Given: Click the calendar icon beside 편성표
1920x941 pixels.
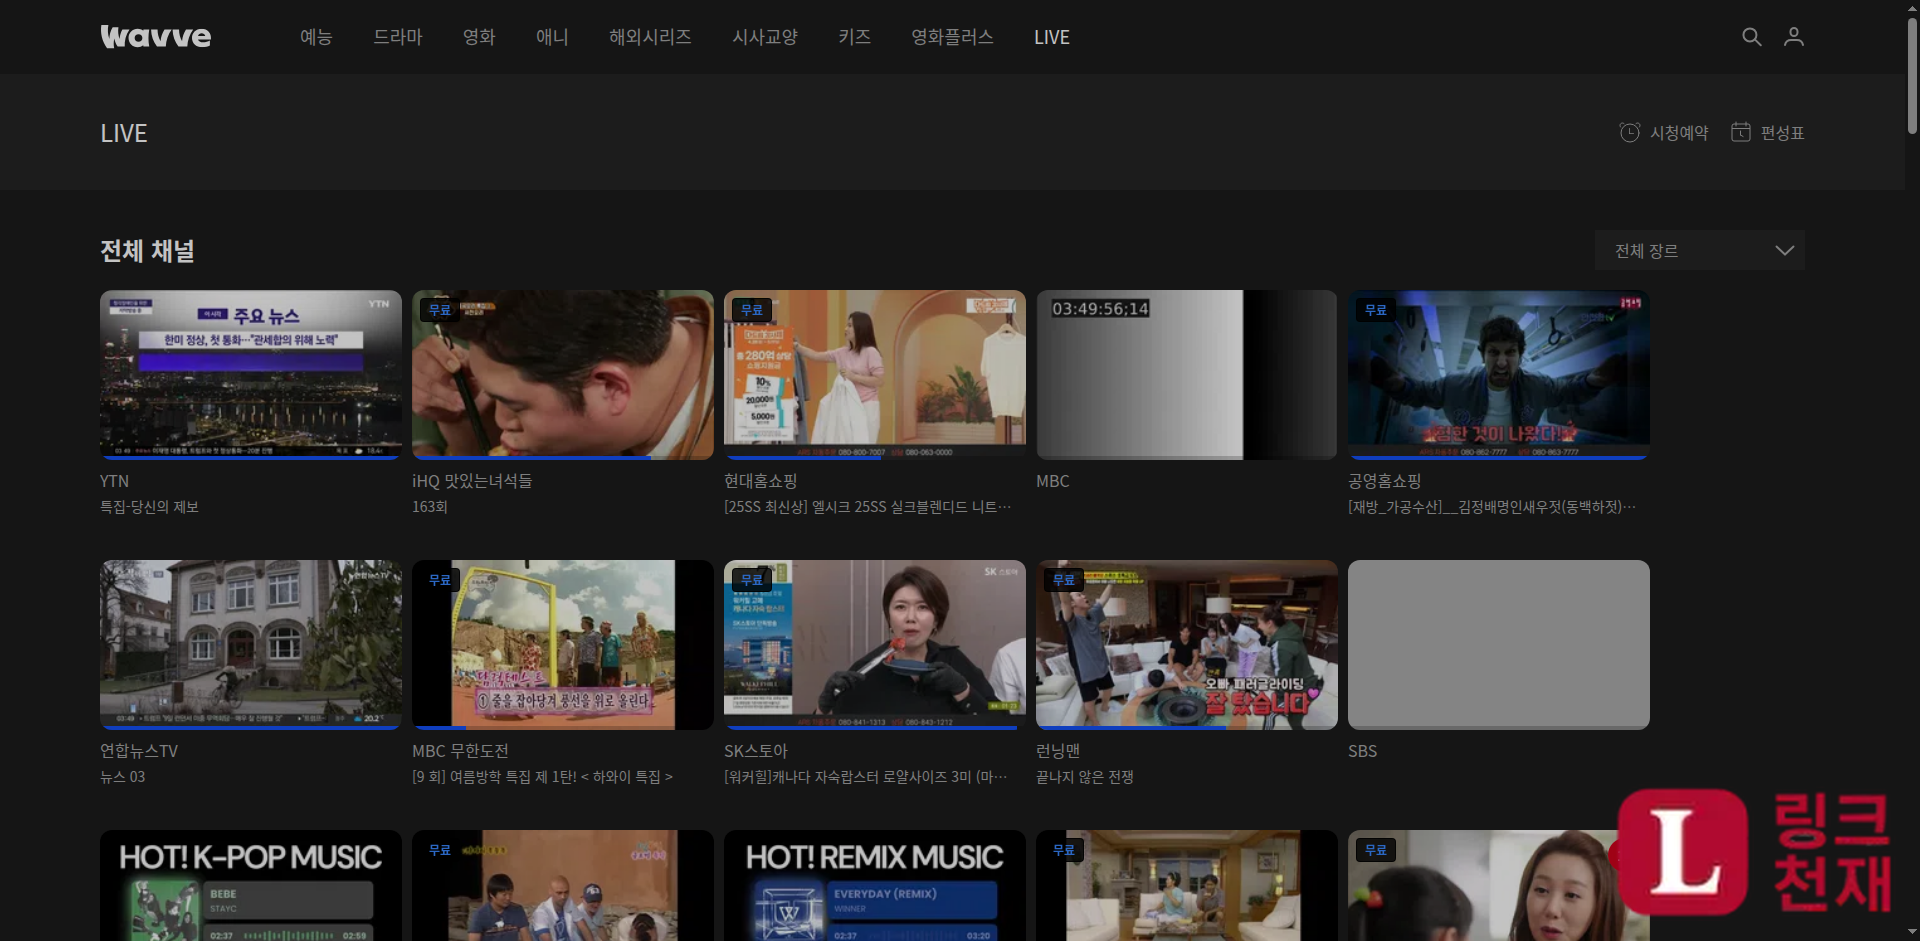Looking at the screenshot, I should tap(1741, 132).
